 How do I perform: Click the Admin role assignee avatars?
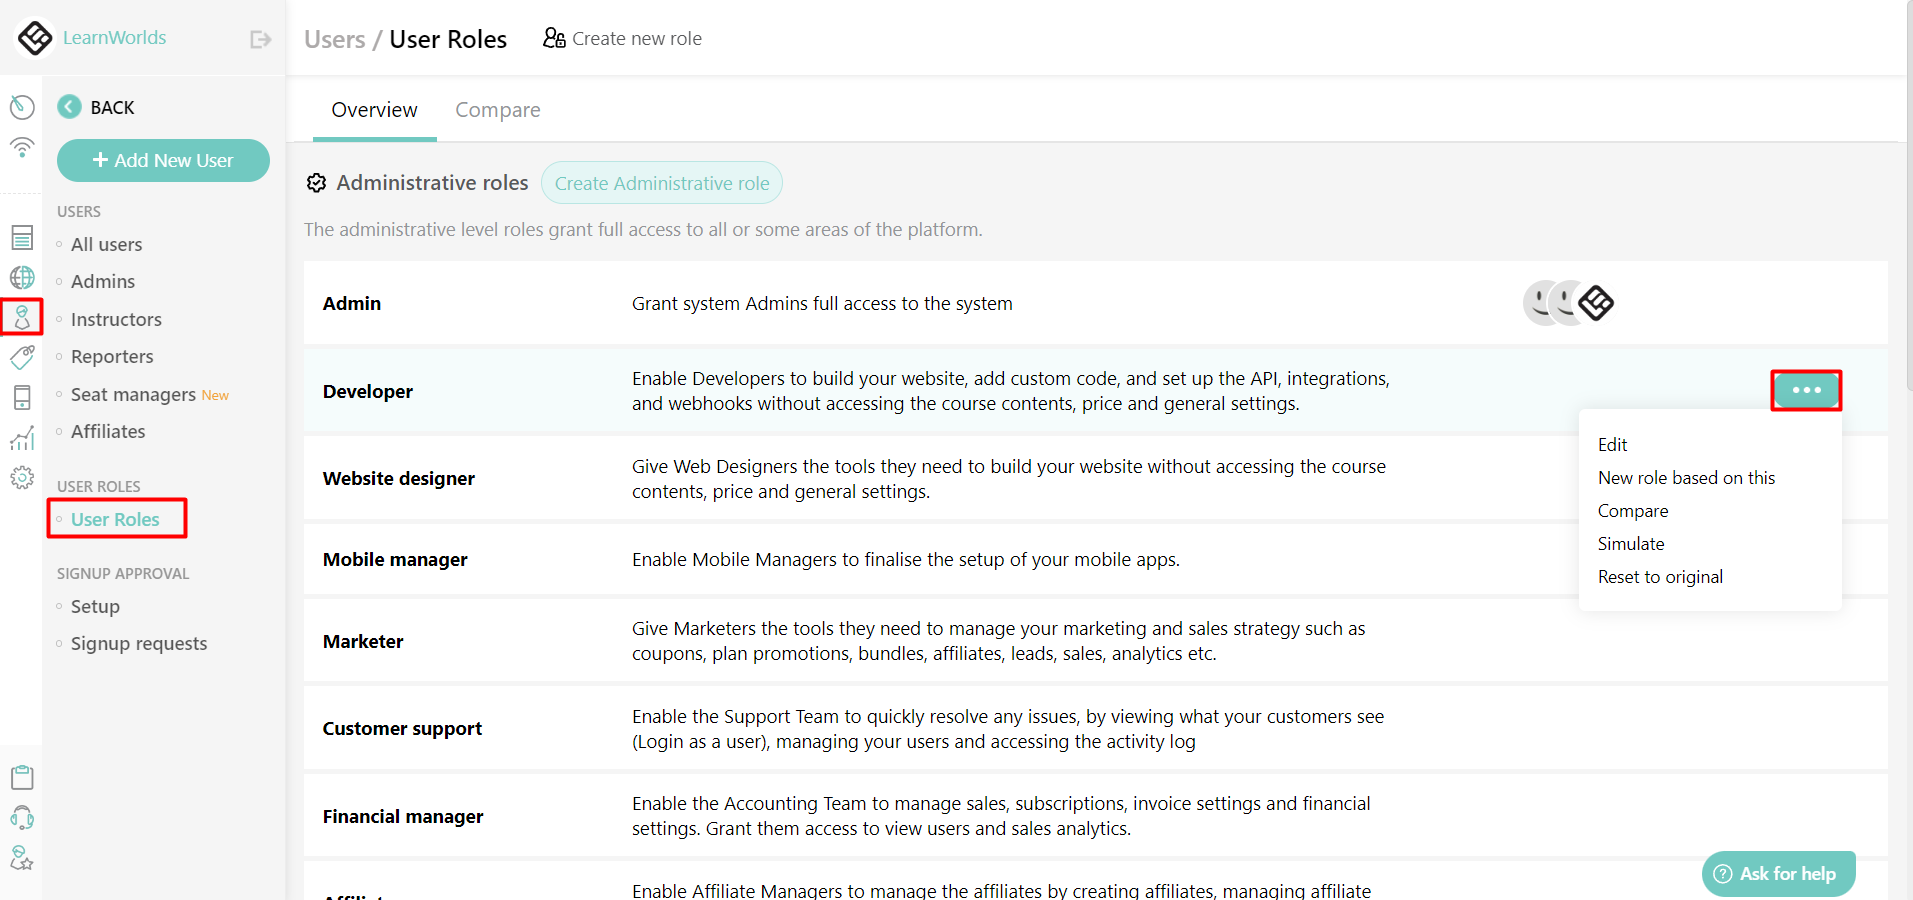(x=1566, y=303)
